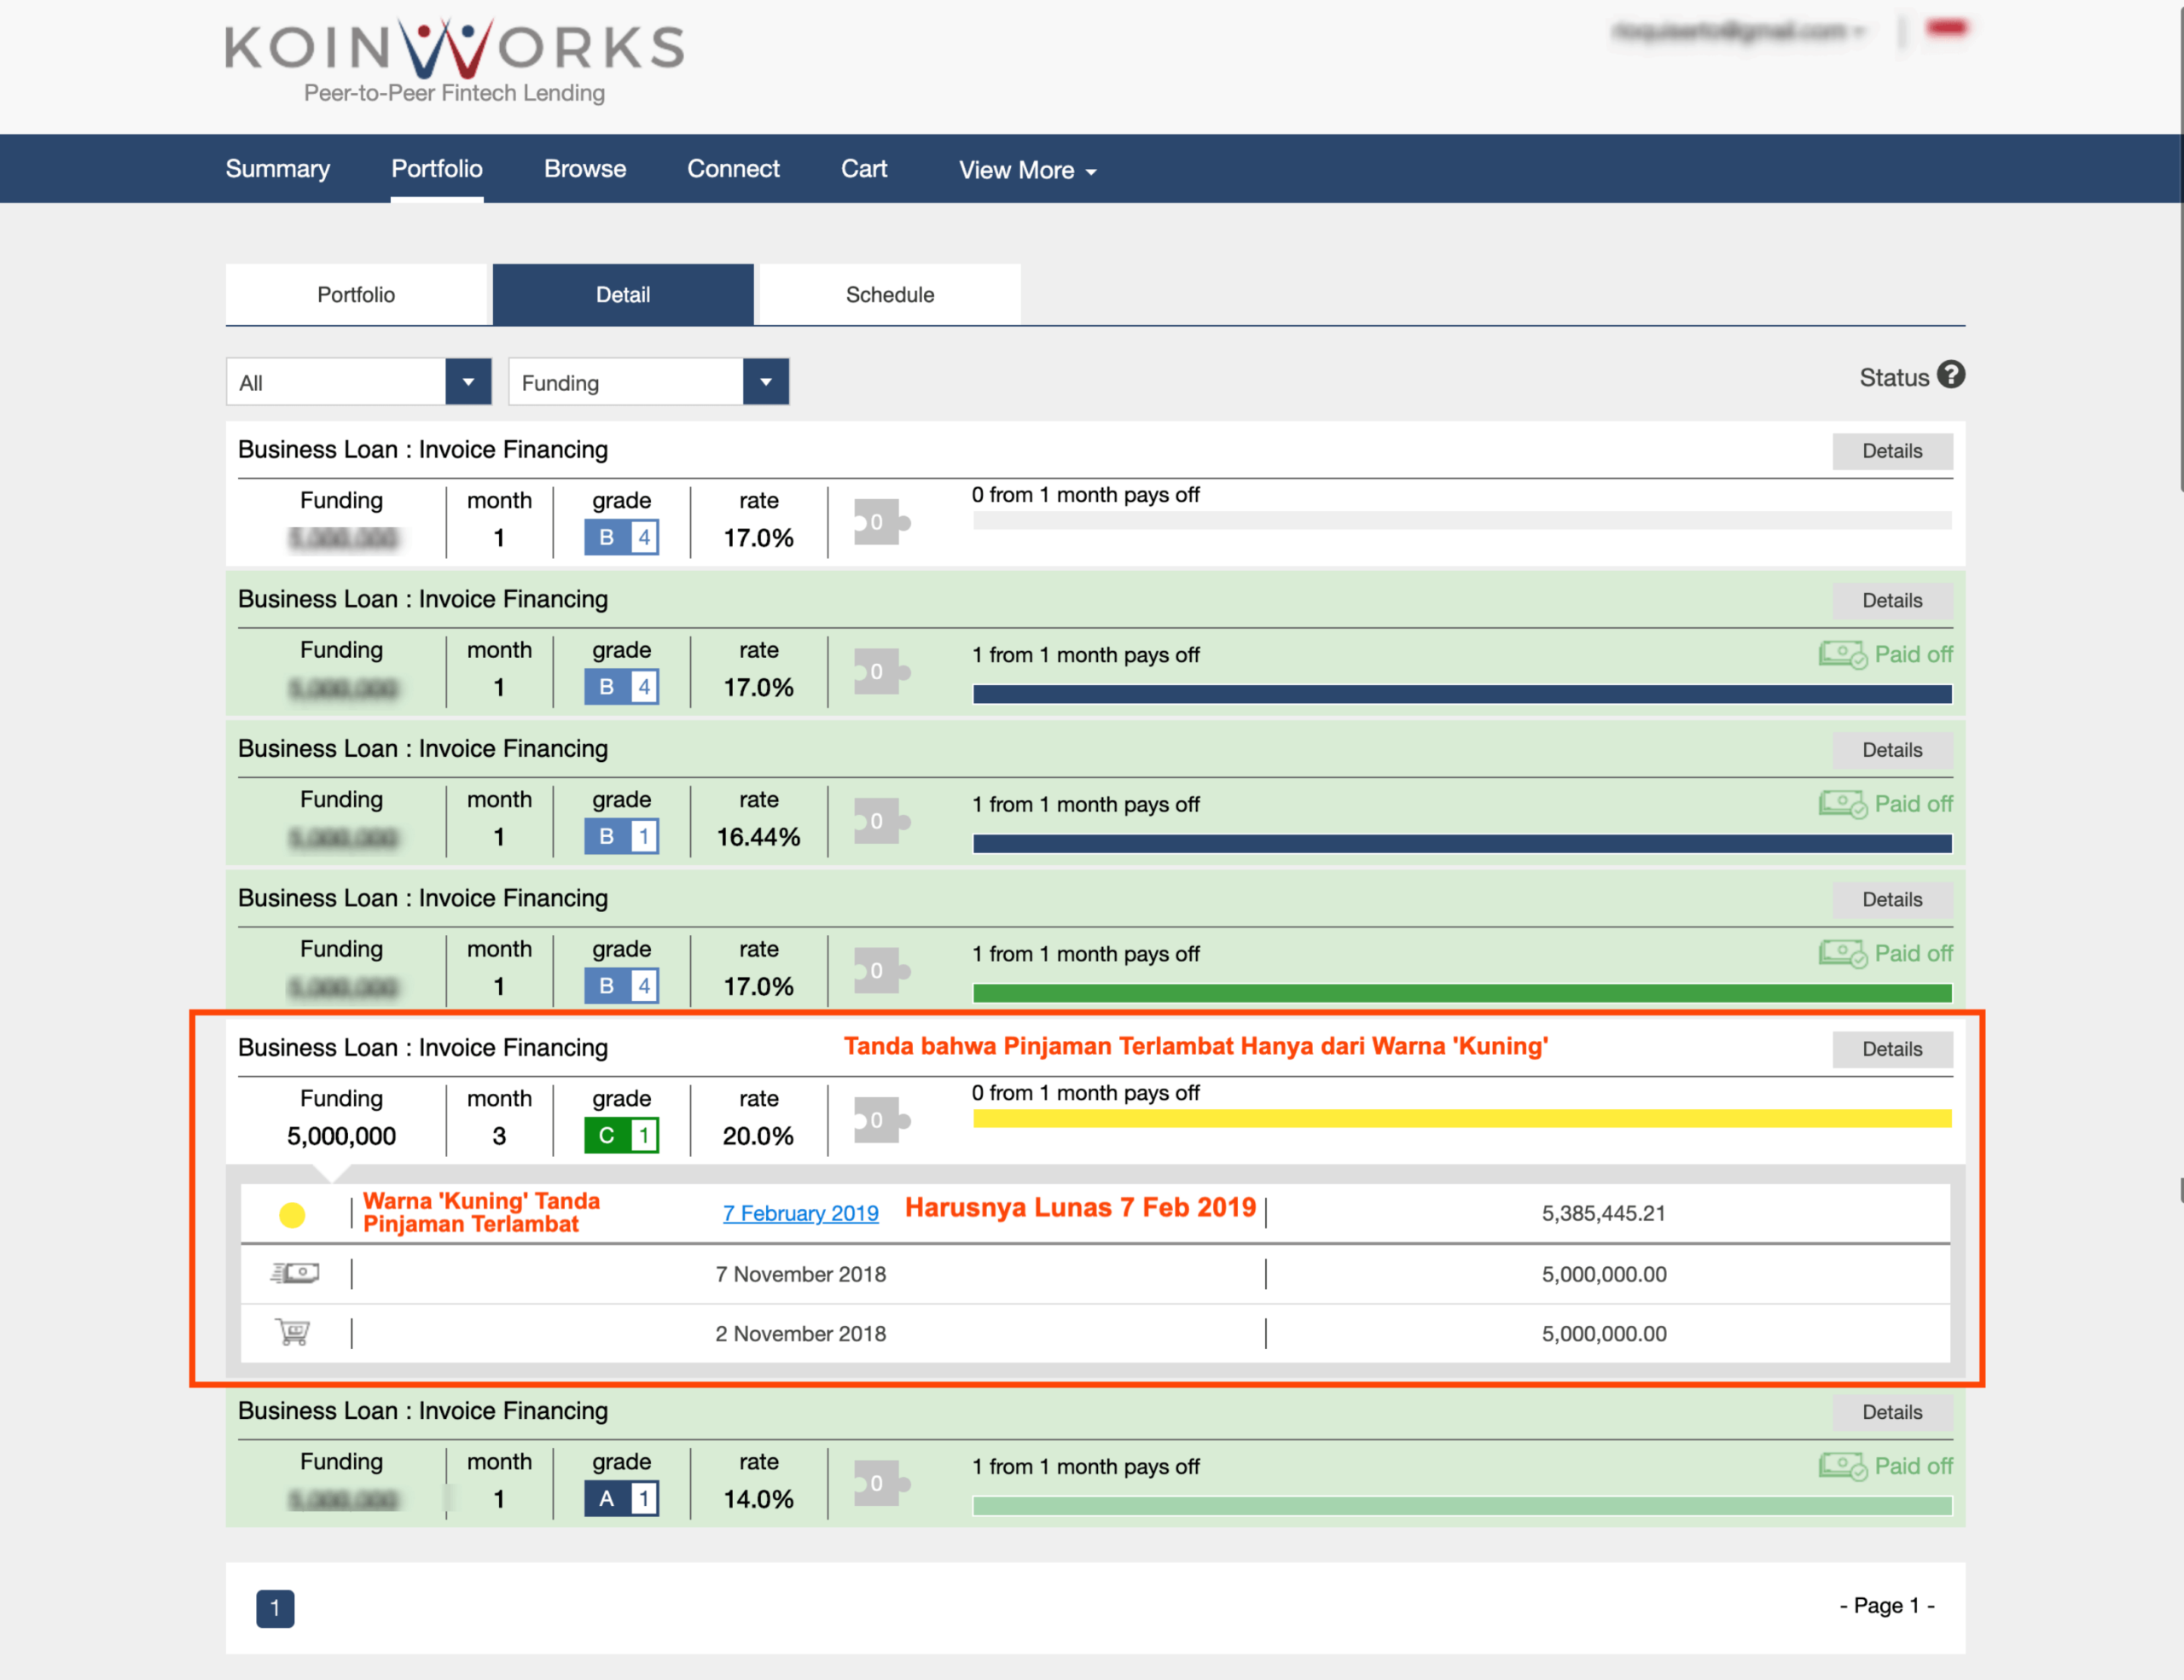2184x1680 pixels.
Task: Click the KoinWorks logo
Action: 453,58
